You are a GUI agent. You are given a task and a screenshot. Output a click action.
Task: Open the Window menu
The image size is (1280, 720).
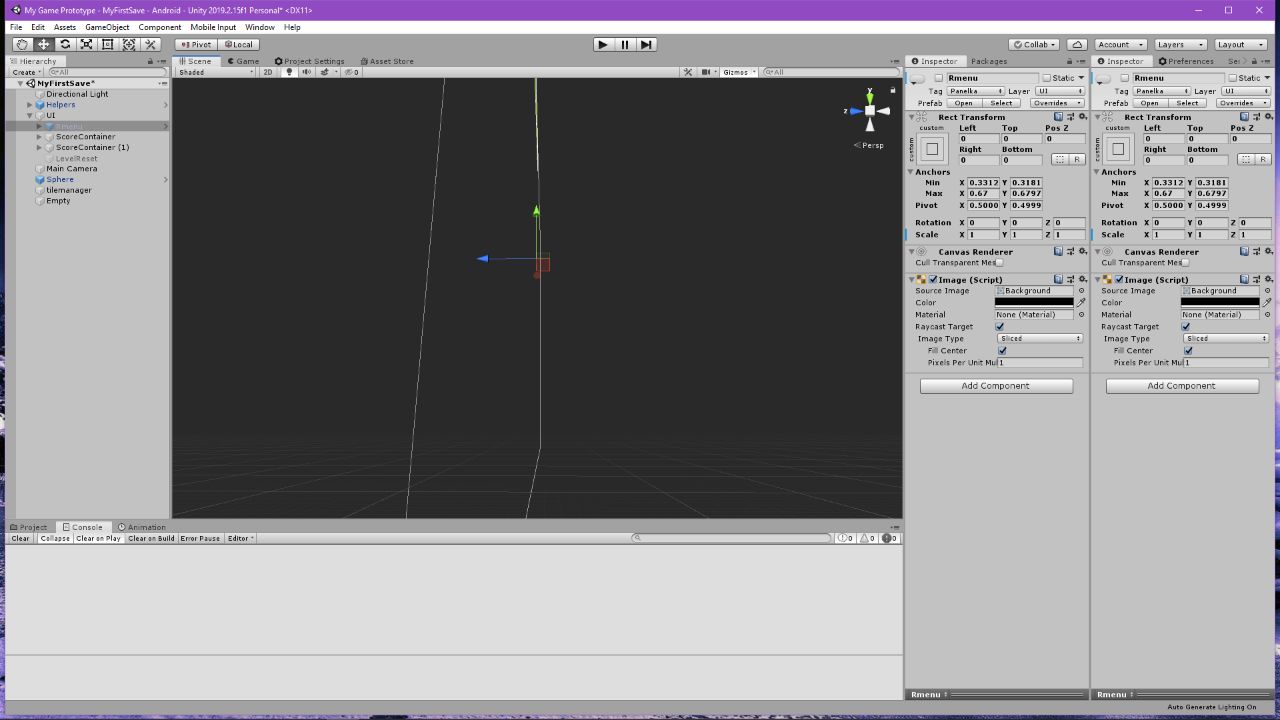click(x=259, y=27)
